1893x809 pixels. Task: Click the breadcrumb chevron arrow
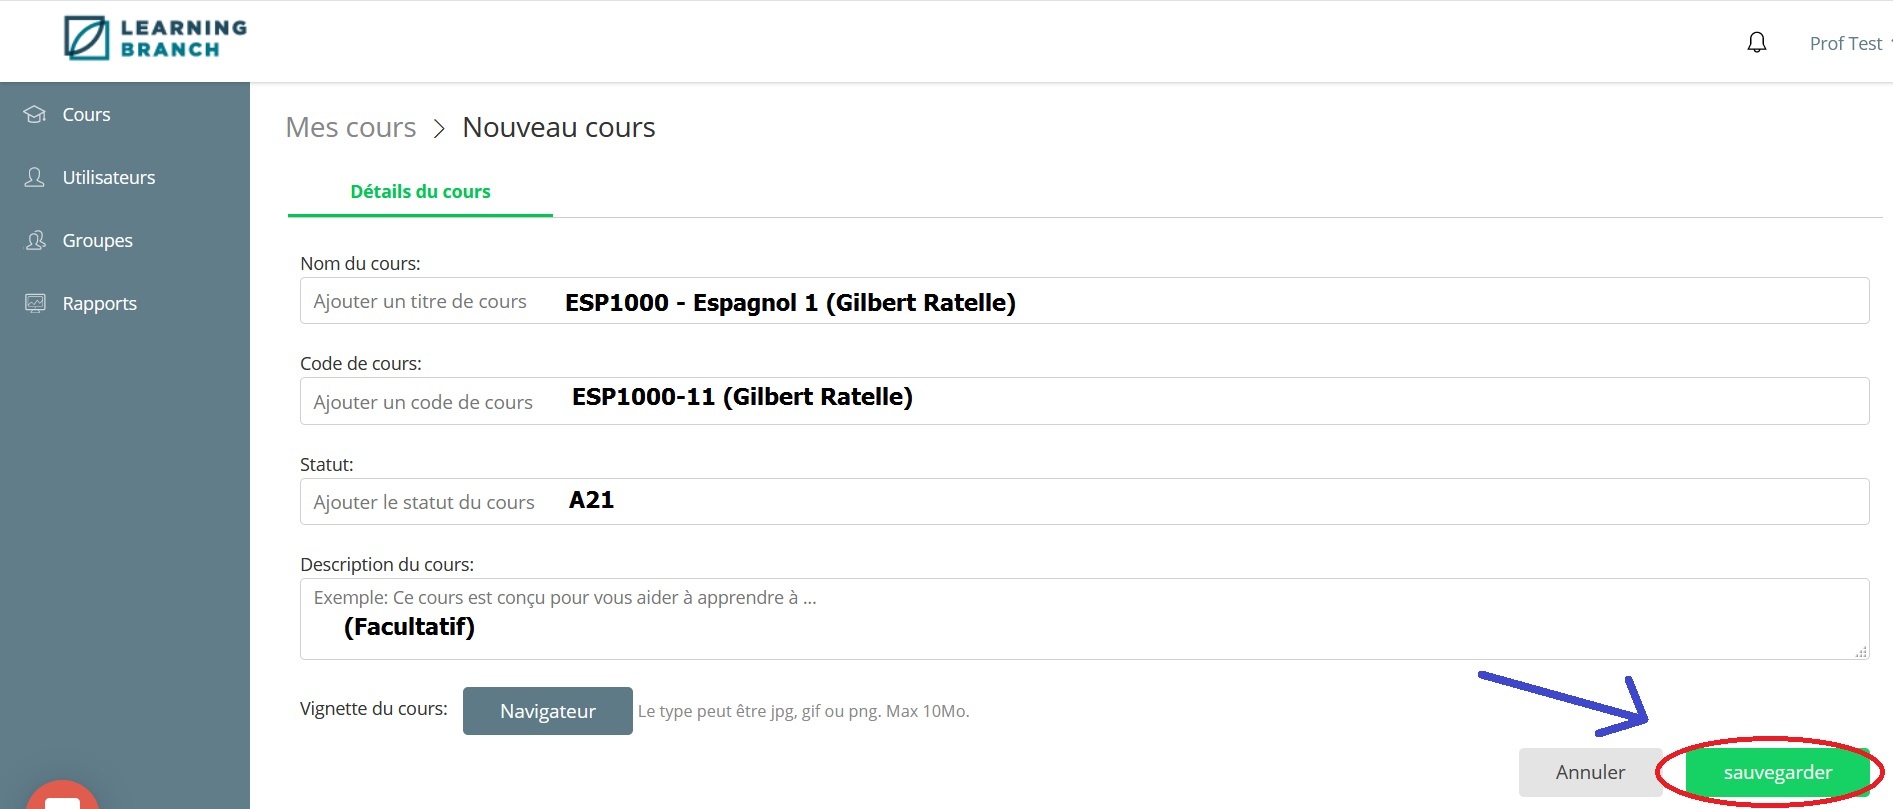click(x=439, y=128)
